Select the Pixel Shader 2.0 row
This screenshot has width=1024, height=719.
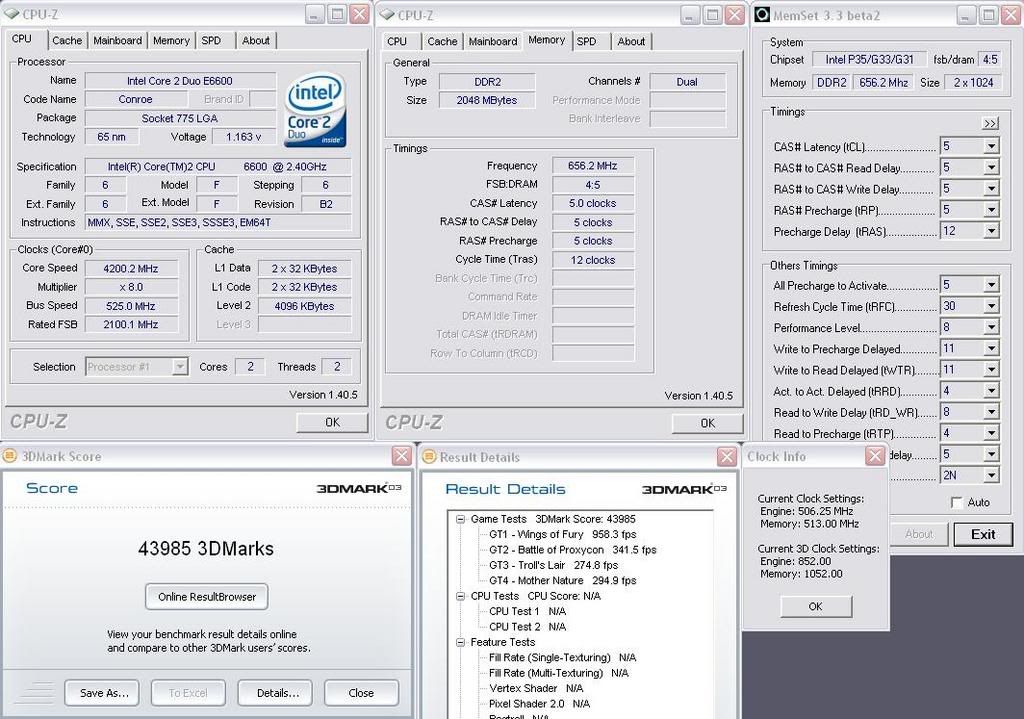539,704
